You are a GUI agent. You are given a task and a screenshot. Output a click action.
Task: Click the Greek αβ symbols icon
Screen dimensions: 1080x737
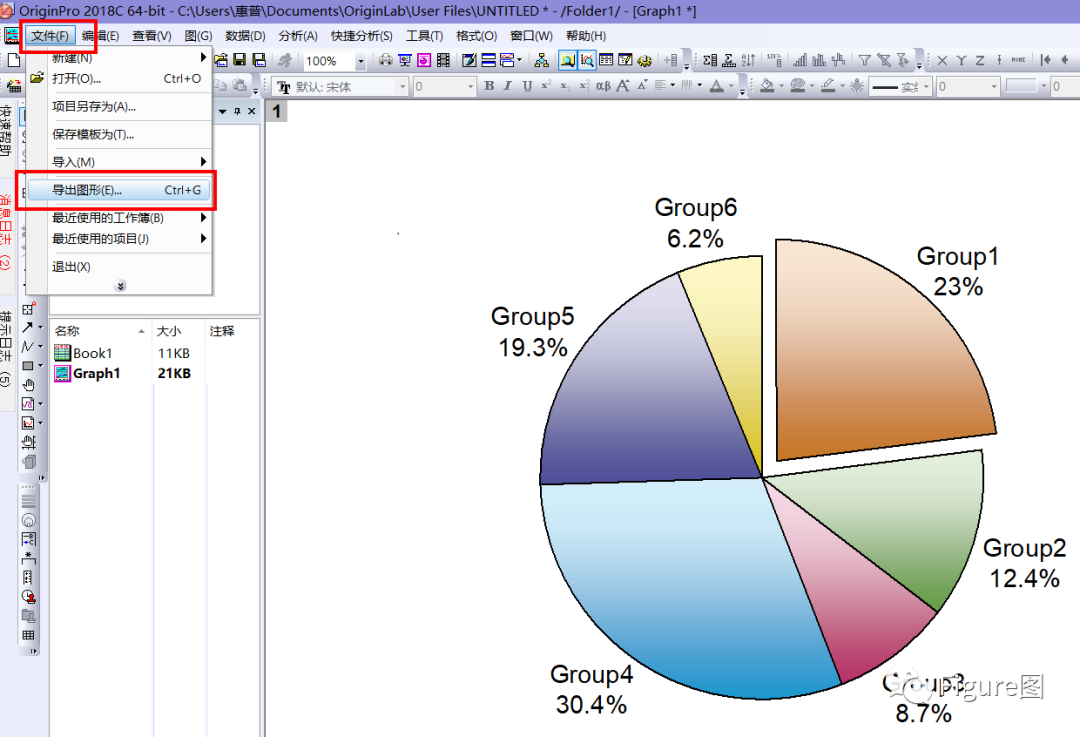(x=603, y=86)
